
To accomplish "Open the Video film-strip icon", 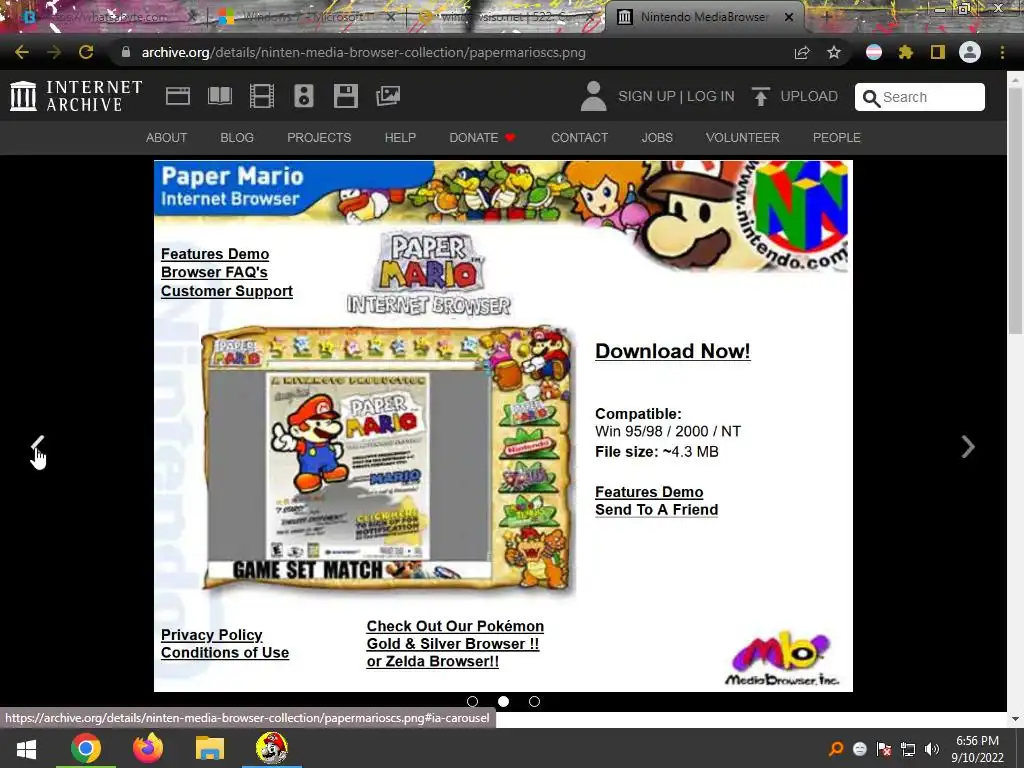I will 262,96.
